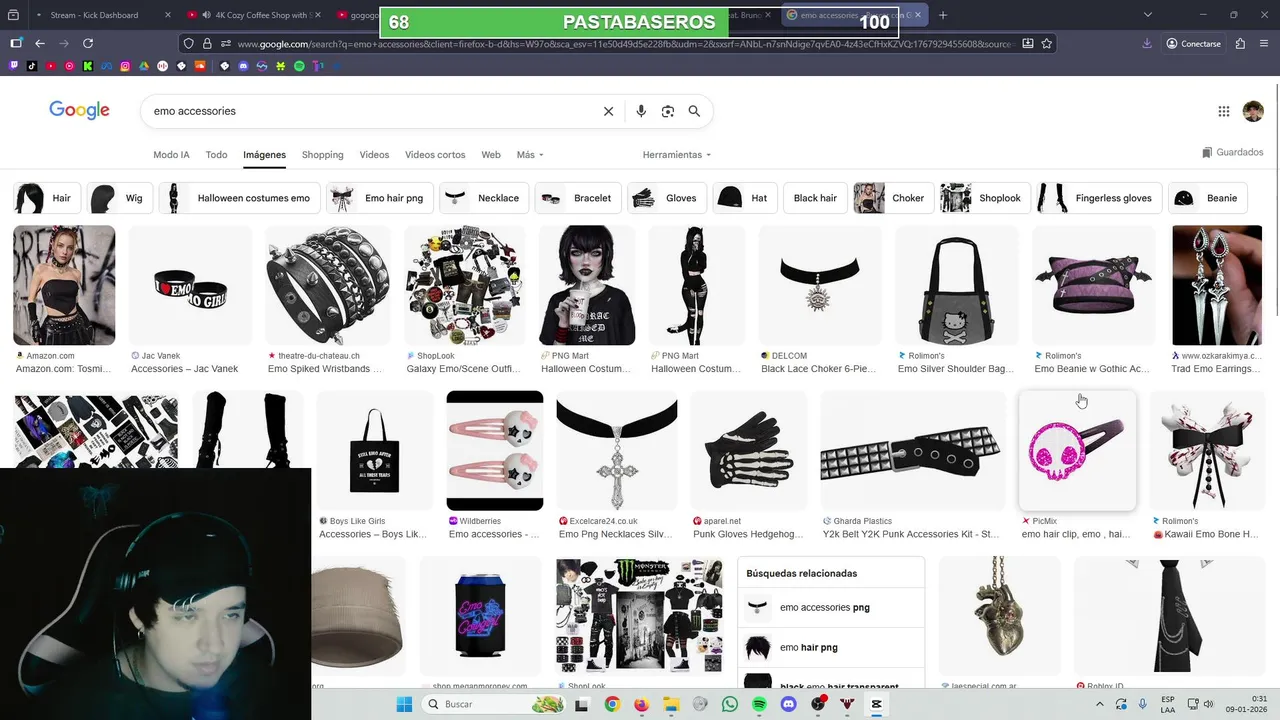Filter by the Beanie chip
The image size is (1280, 720).
1210,198
